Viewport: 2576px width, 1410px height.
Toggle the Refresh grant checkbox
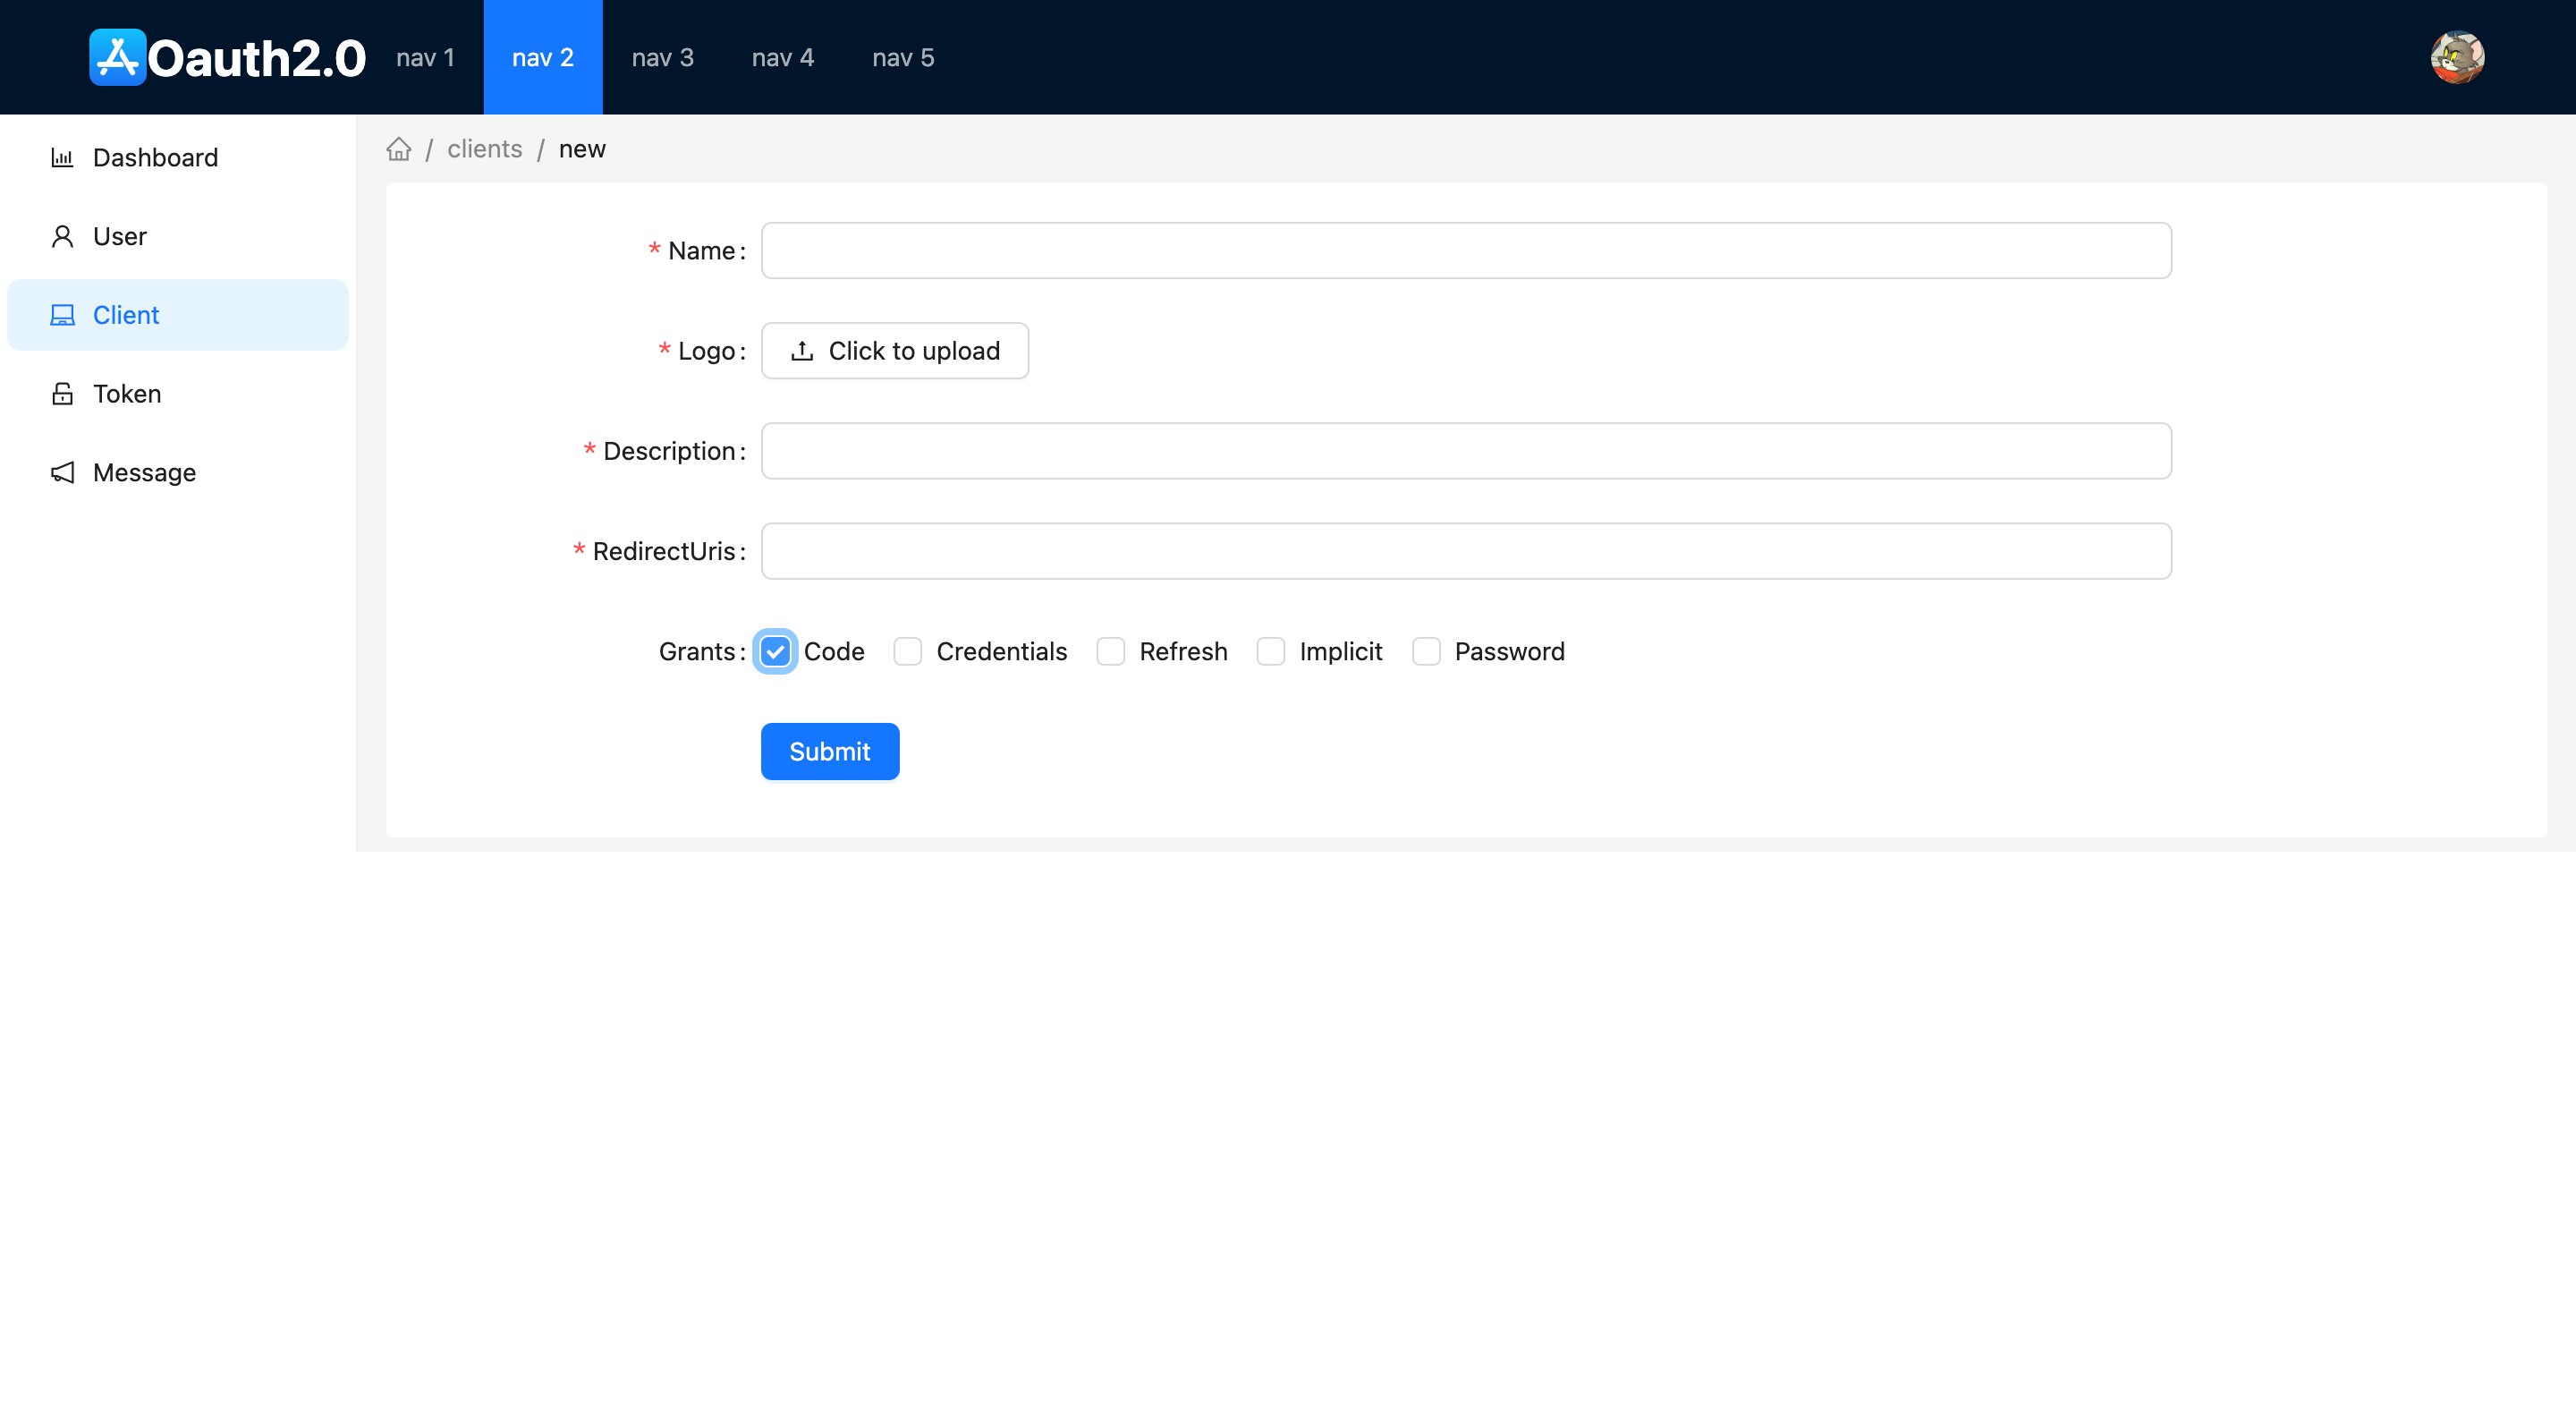(1111, 650)
